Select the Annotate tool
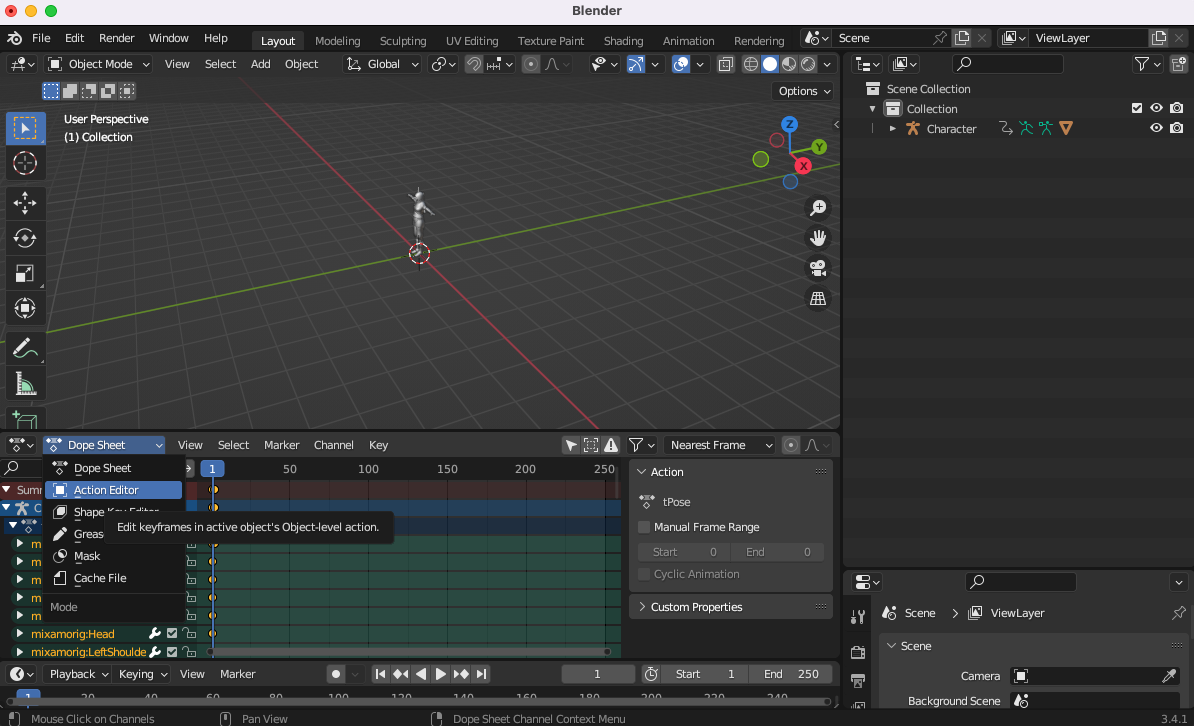The width and height of the screenshot is (1194, 726). pos(25,348)
